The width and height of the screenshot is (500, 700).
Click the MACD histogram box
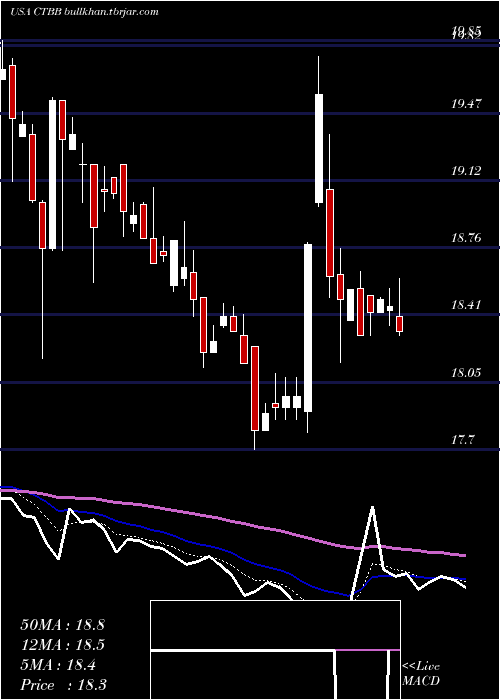(275, 650)
